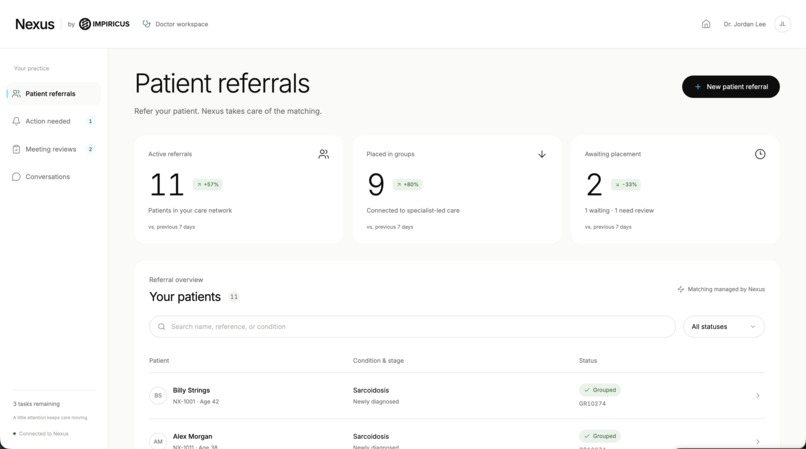This screenshot has width=806, height=449.
Task: Click the Action needed count badge
Action: tap(90, 121)
